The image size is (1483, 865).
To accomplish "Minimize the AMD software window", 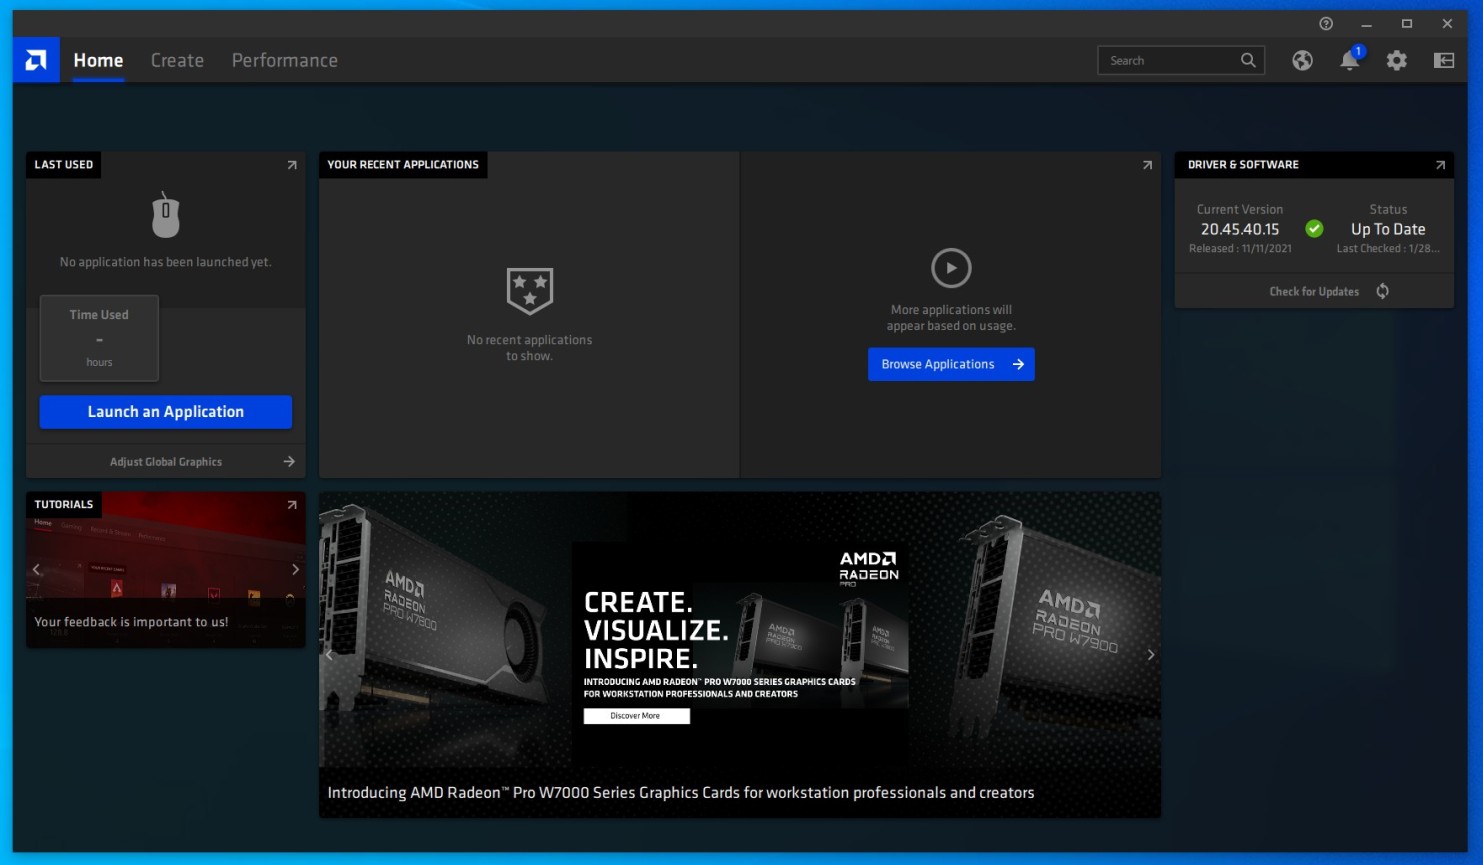I will 1367,24.
